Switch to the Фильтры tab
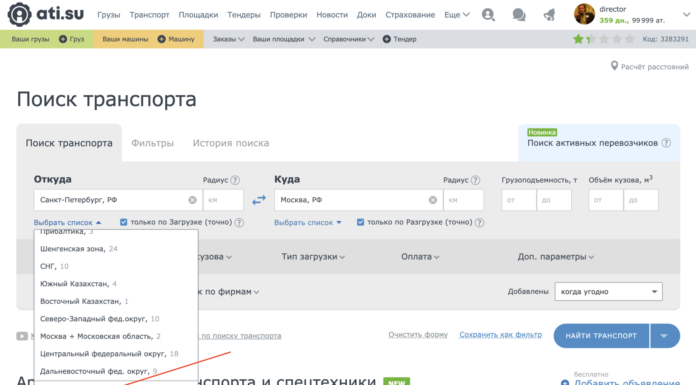The image size is (696, 385). click(153, 143)
